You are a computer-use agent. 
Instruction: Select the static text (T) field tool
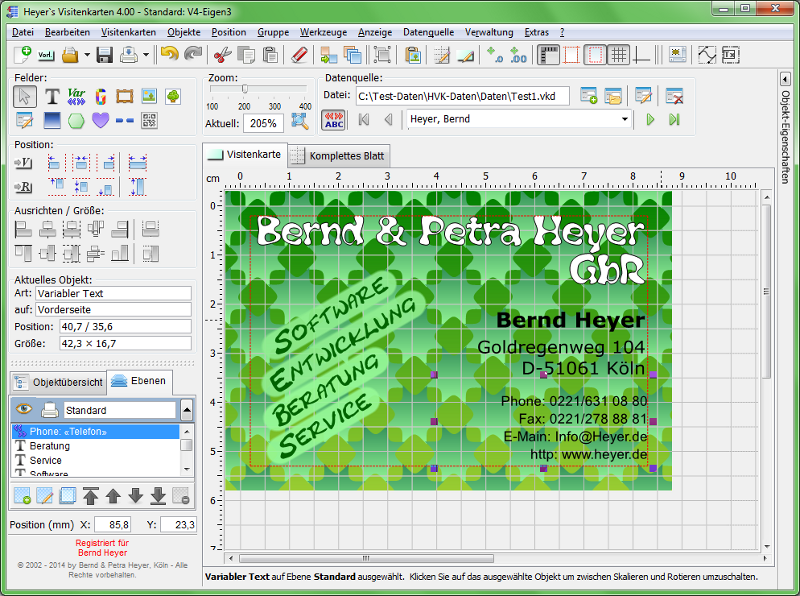coord(52,96)
